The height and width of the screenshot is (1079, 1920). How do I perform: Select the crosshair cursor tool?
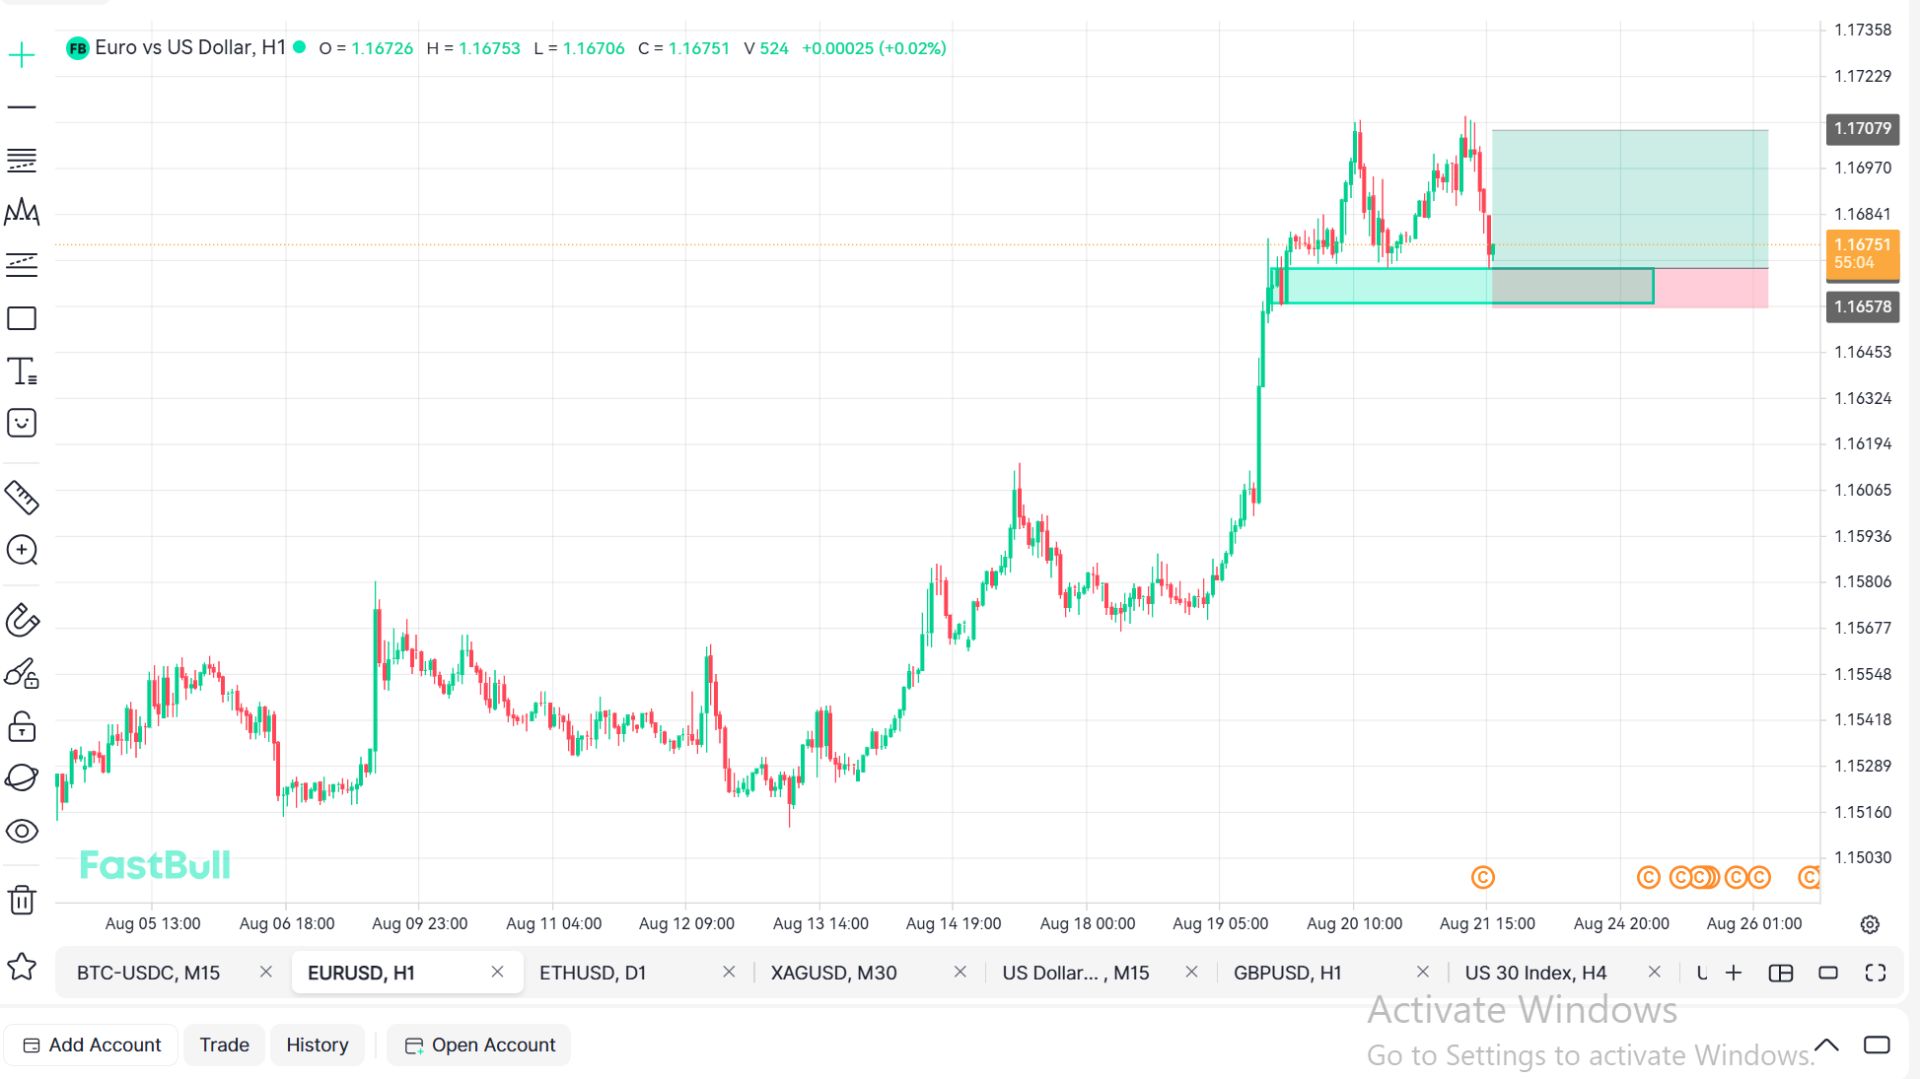coord(22,55)
